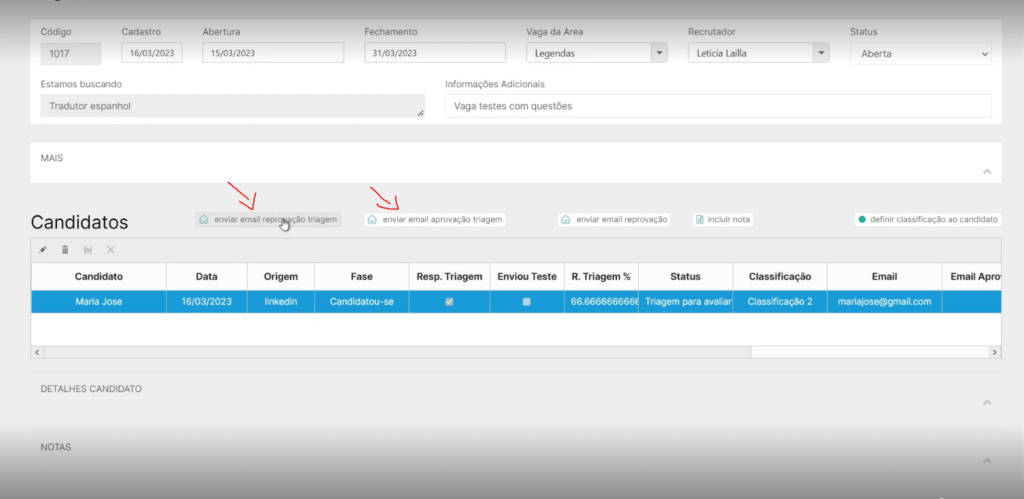
Task: Open the Vaga da Area dropdown
Action: (x=658, y=53)
